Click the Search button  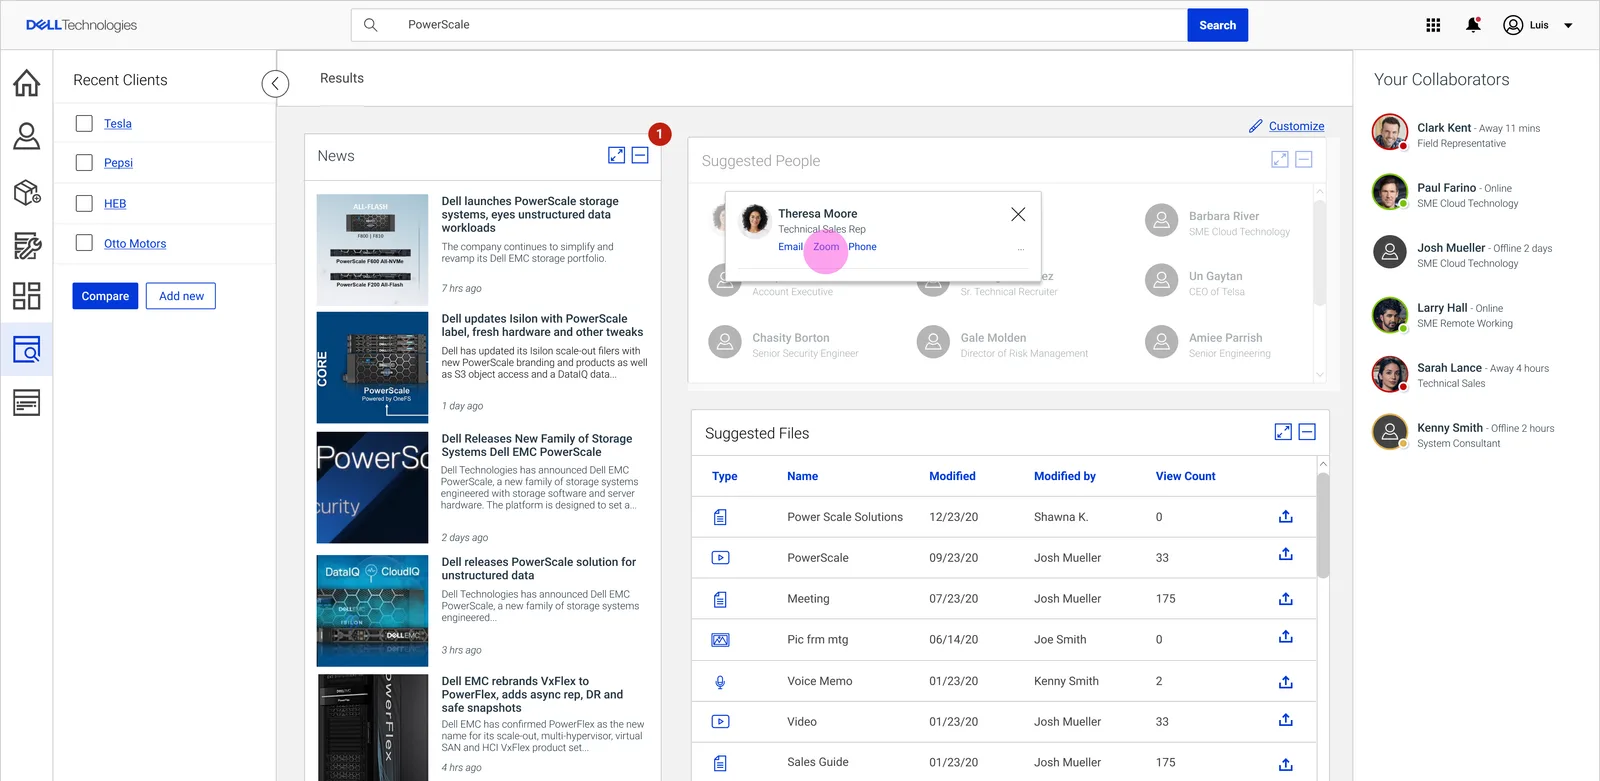[1218, 25]
